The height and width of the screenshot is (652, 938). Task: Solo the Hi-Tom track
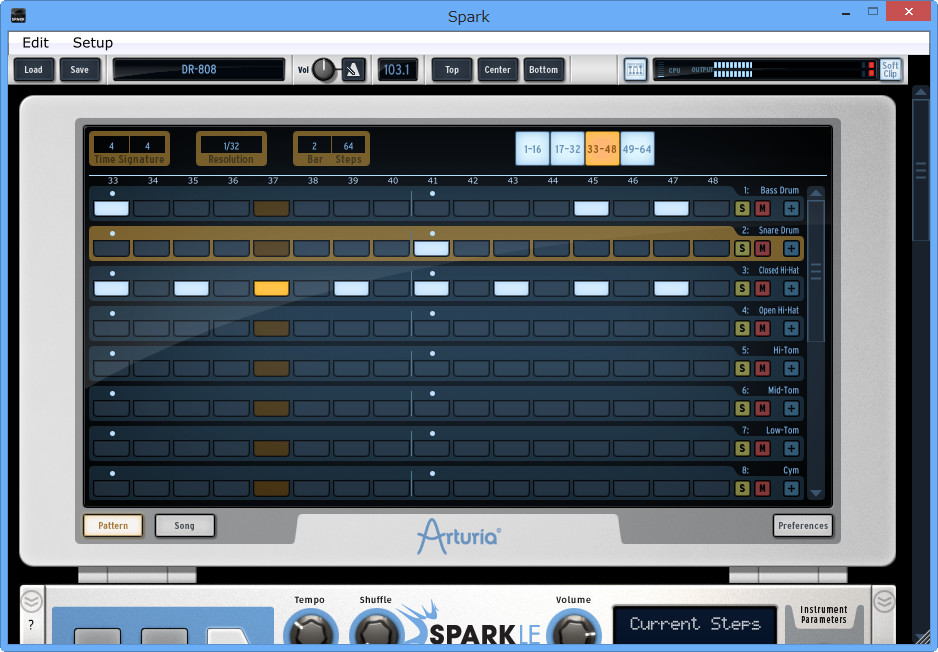click(x=742, y=368)
